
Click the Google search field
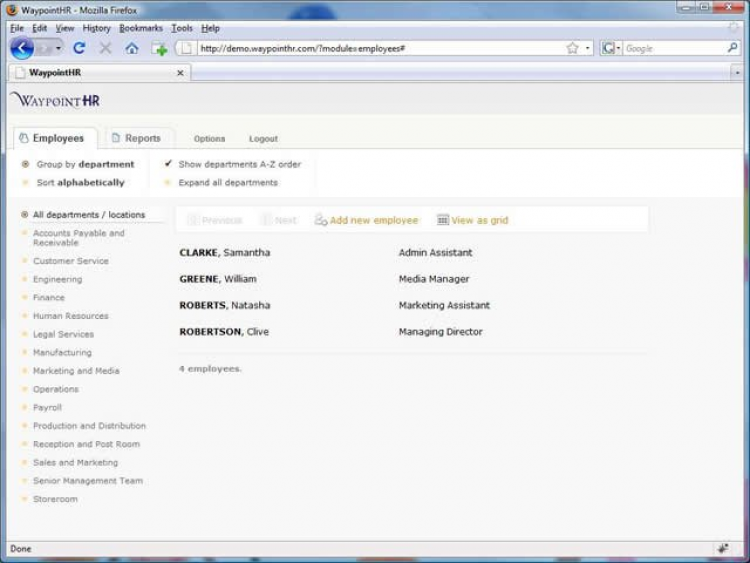click(674, 48)
